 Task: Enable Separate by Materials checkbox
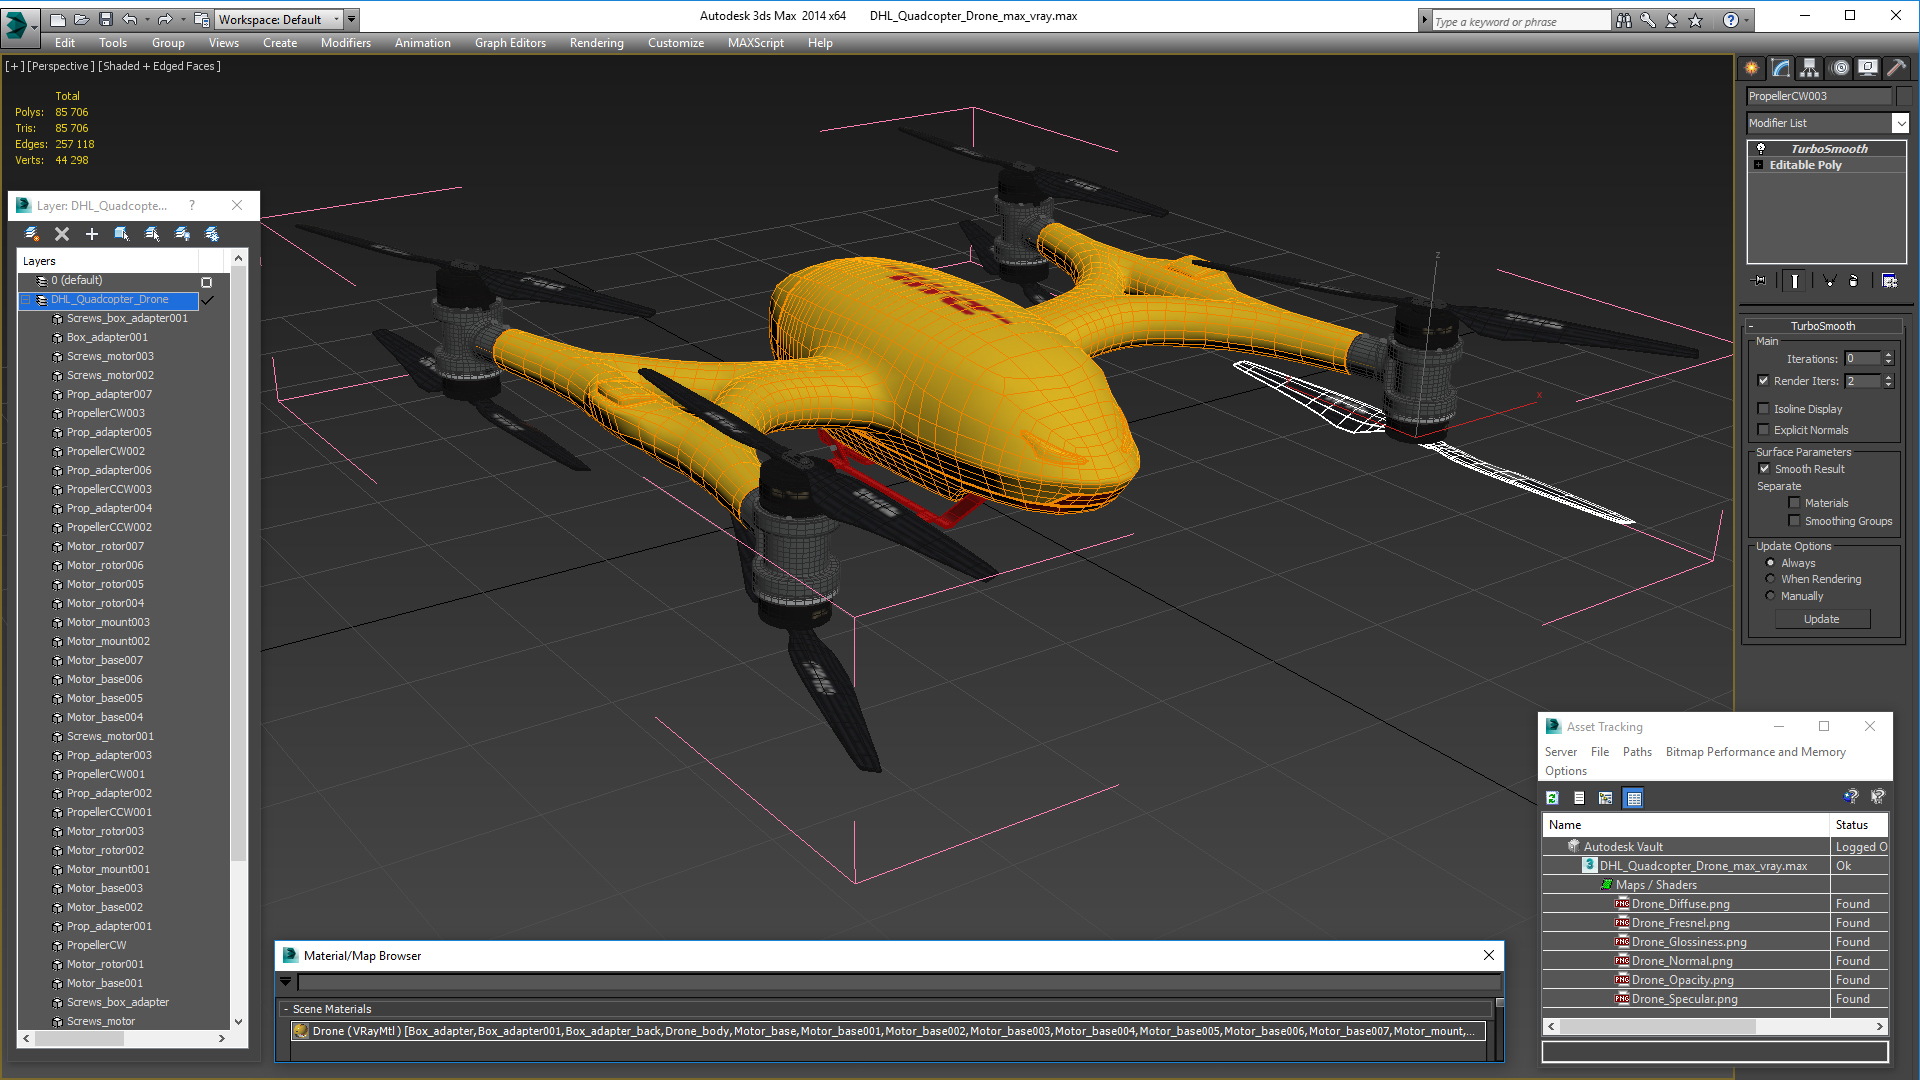(x=1795, y=503)
